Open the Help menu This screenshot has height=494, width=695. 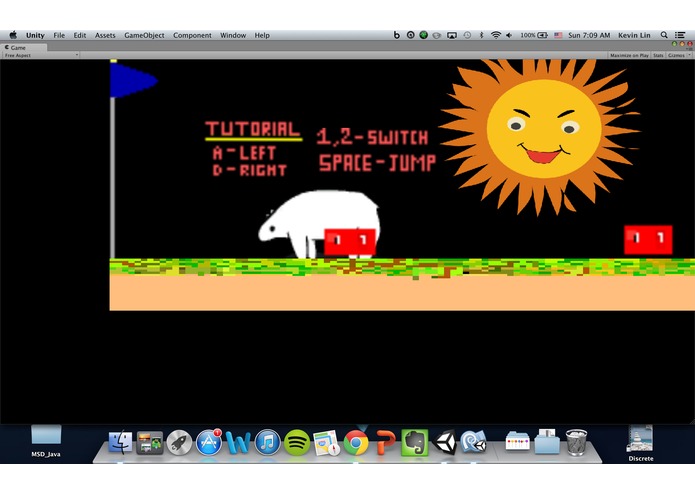262,35
